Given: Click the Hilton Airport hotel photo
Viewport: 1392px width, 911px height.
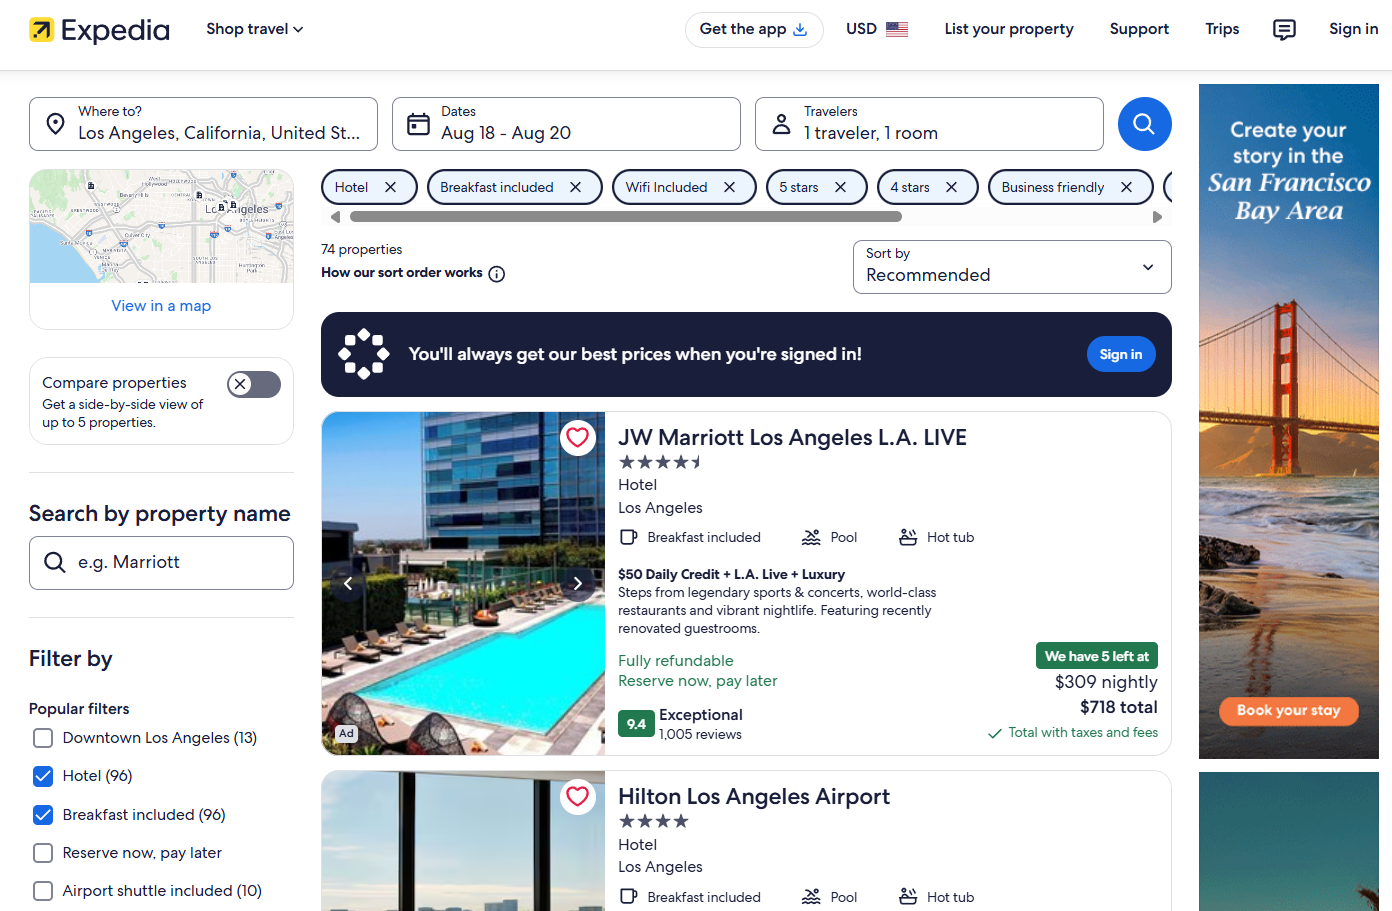Looking at the screenshot, I should click(463, 841).
